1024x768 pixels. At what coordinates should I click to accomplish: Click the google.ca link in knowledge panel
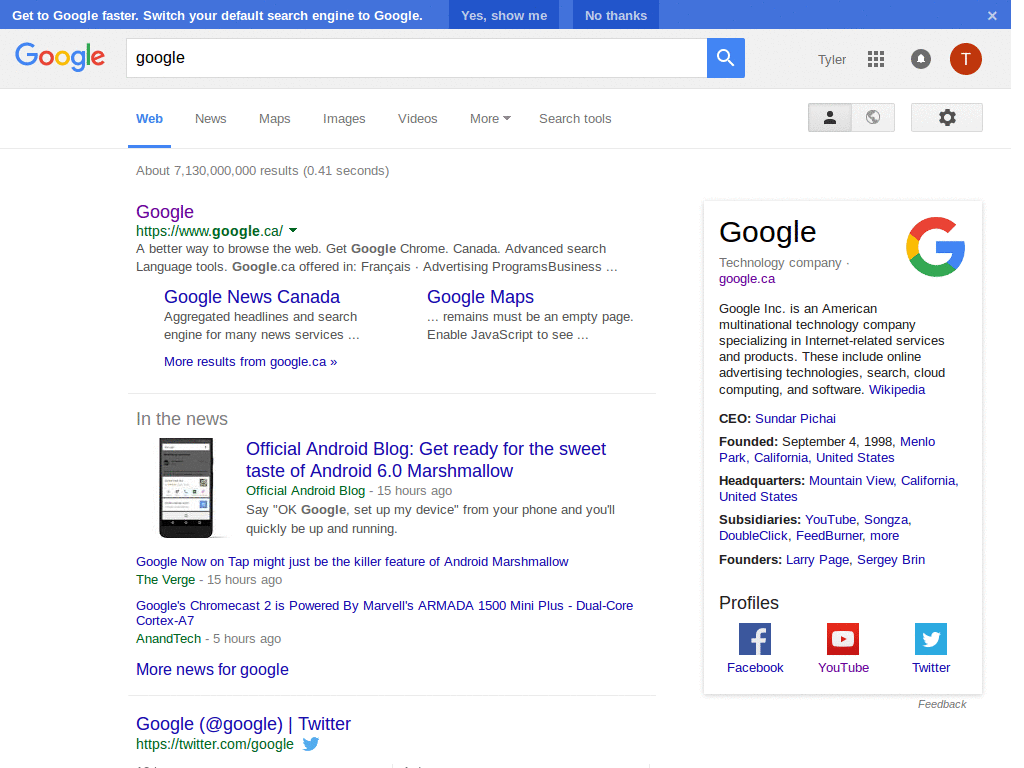(746, 279)
